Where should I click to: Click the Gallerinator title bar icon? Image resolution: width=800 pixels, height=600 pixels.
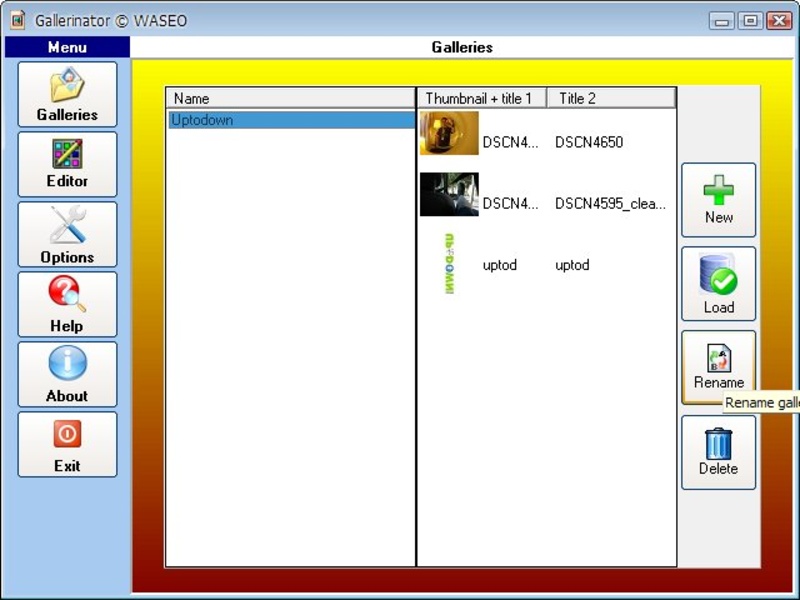[18, 20]
